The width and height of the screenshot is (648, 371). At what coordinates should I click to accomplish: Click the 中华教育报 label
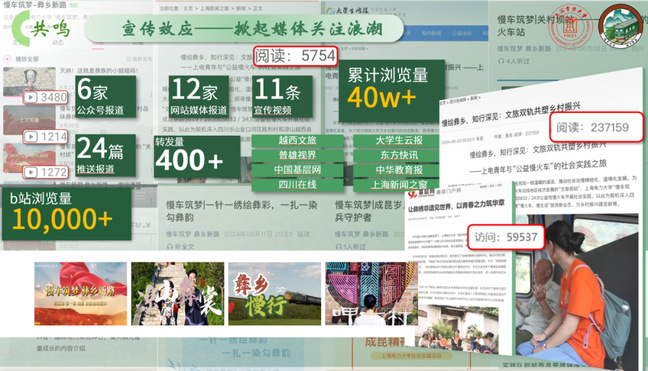(x=398, y=170)
